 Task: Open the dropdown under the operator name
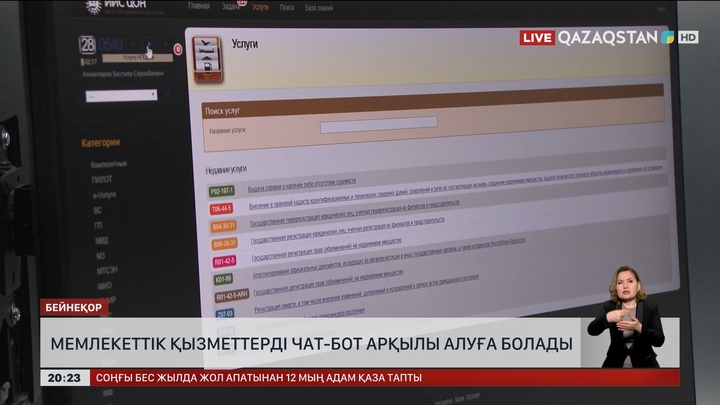[x=121, y=96]
